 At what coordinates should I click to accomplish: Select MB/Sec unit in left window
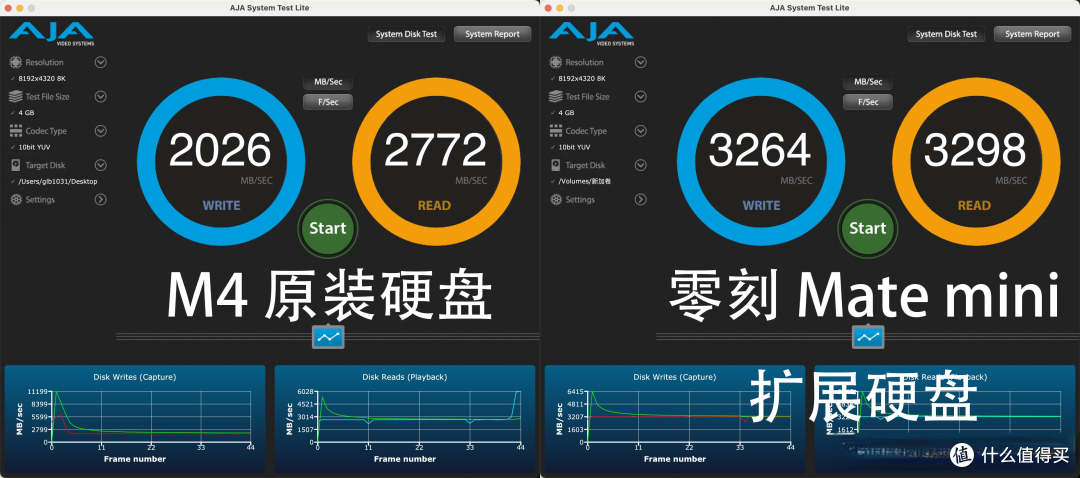[x=328, y=82]
